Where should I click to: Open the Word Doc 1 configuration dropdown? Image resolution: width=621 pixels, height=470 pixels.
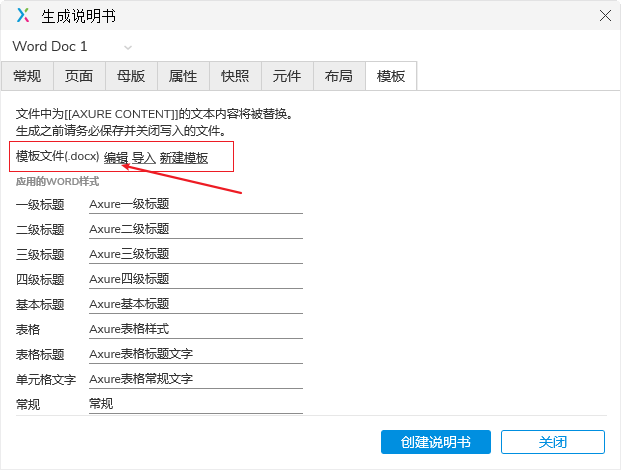click(72, 47)
